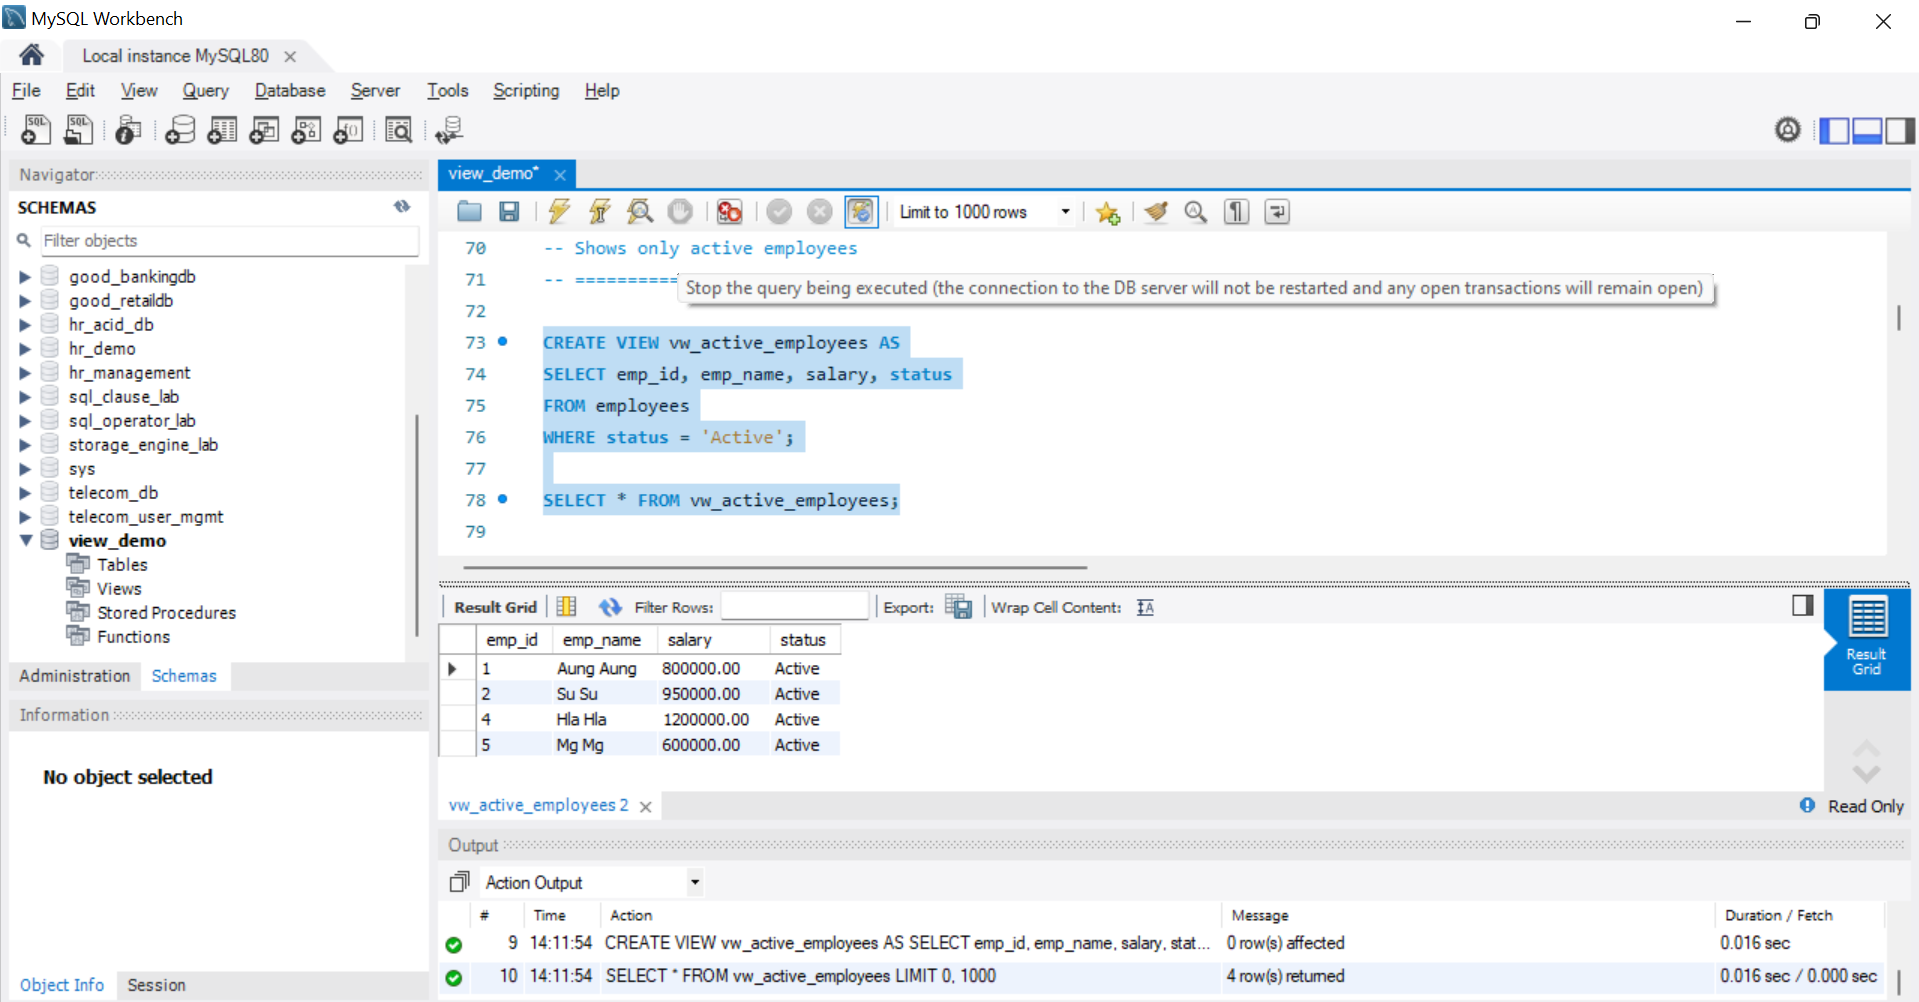Select the Views node under view_demo
The image size is (1919, 1002).
tap(119, 589)
